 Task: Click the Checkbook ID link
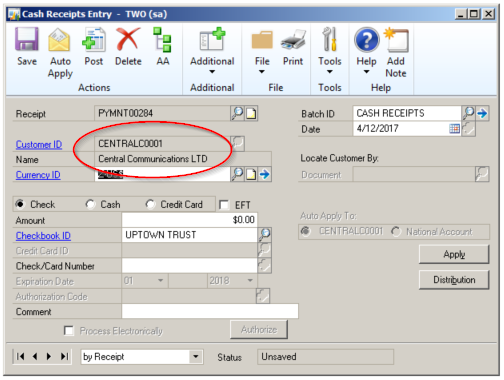point(43,236)
